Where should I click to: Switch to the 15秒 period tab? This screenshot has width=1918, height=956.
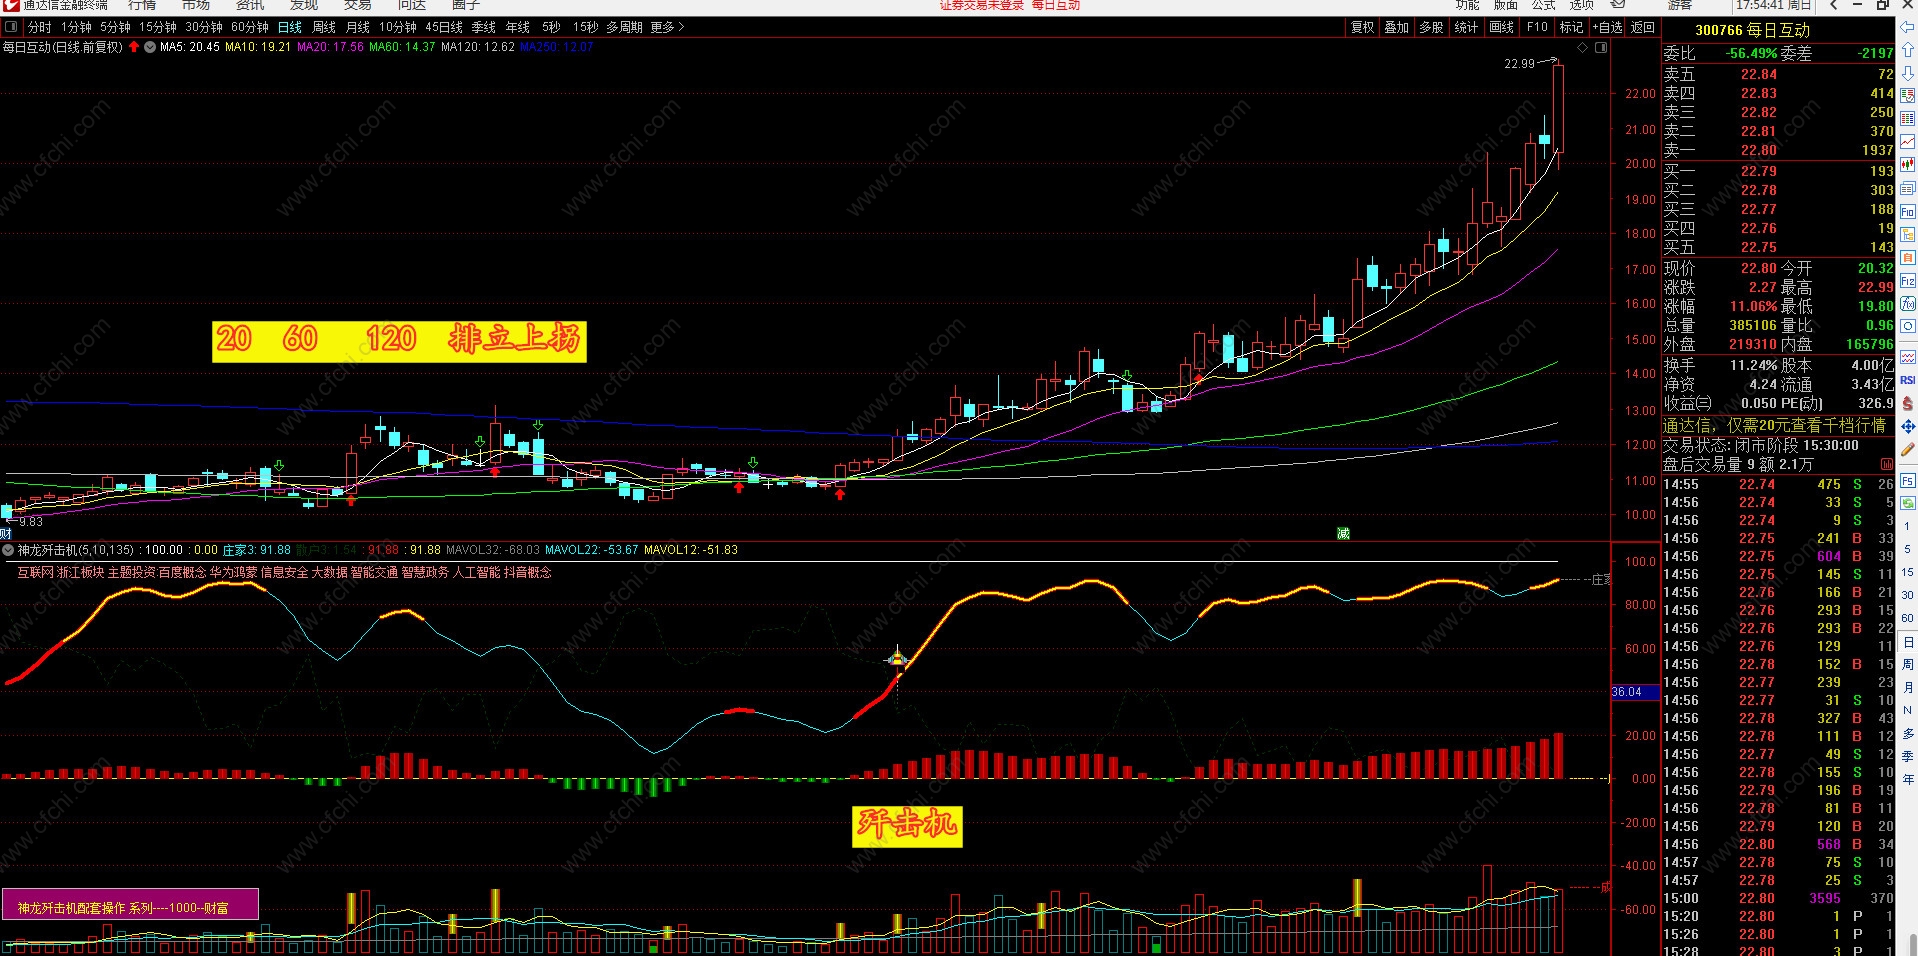tap(586, 27)
